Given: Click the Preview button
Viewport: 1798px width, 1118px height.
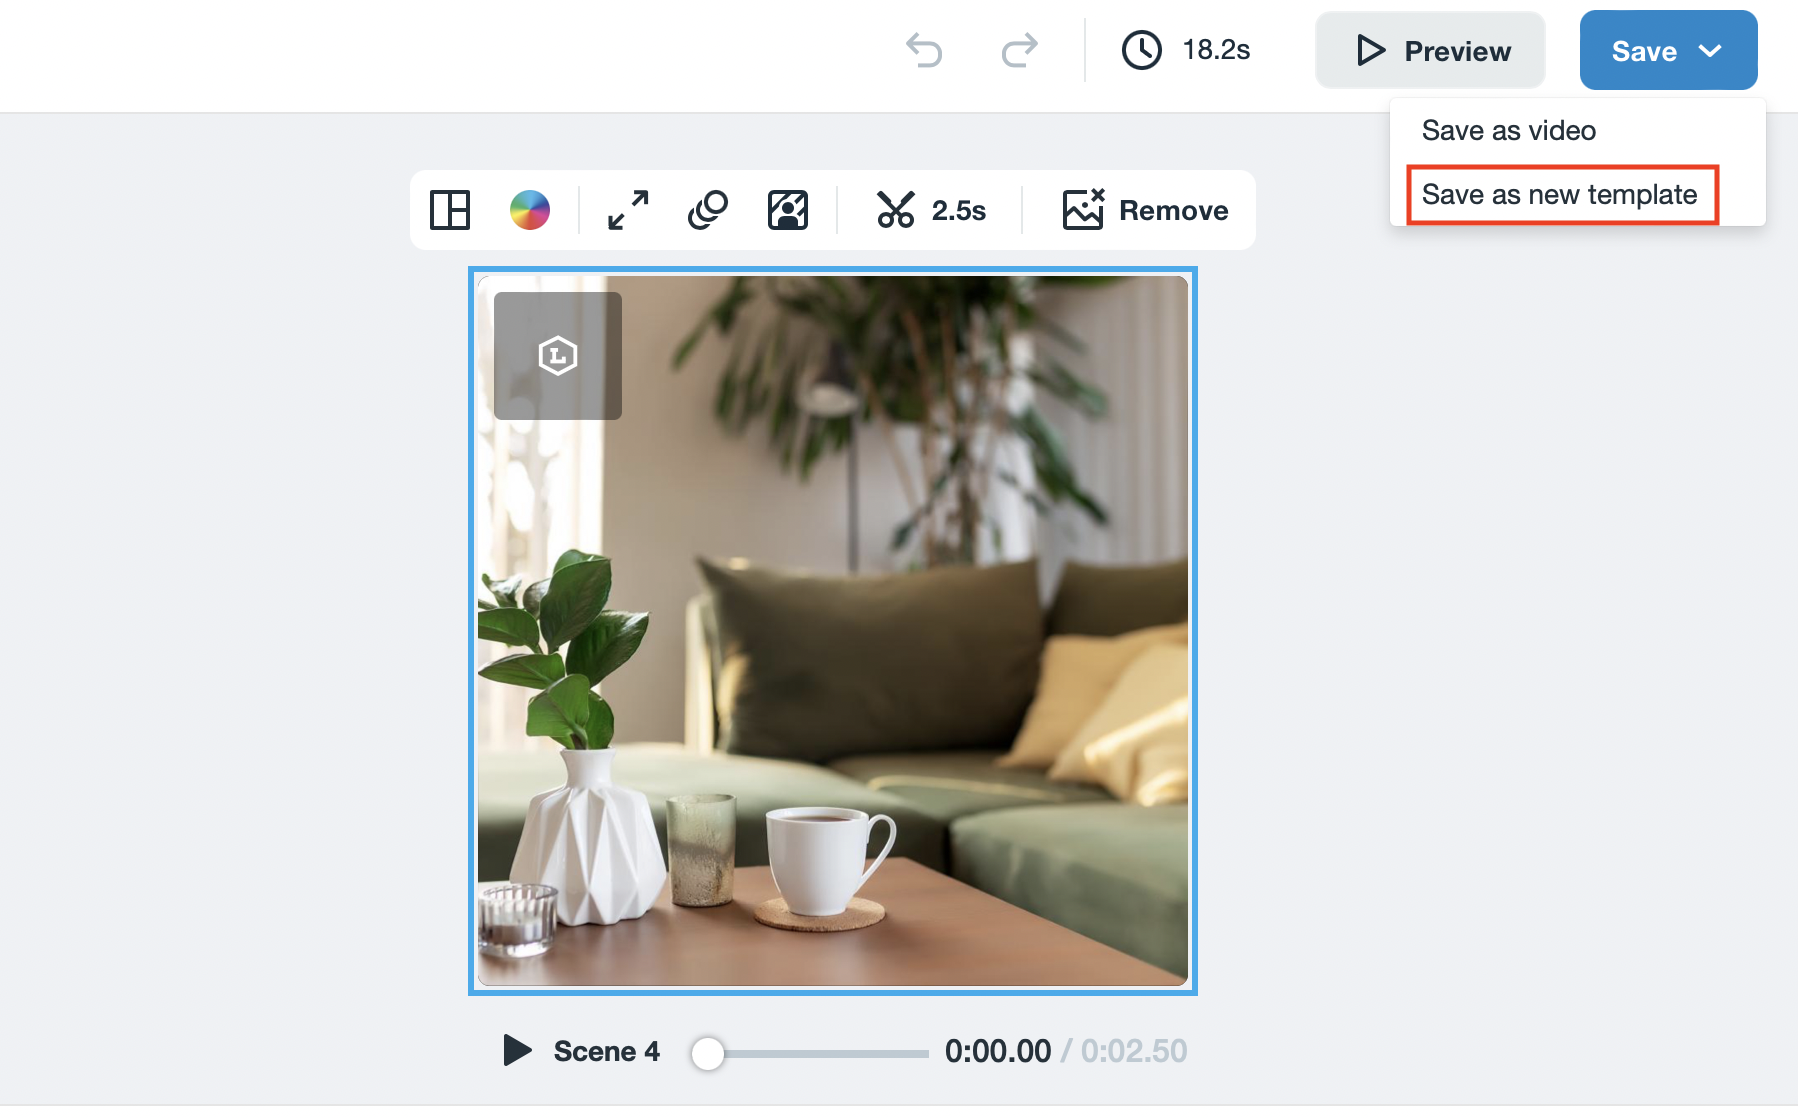Looking at the screenshot, I should click(1430, 50).
